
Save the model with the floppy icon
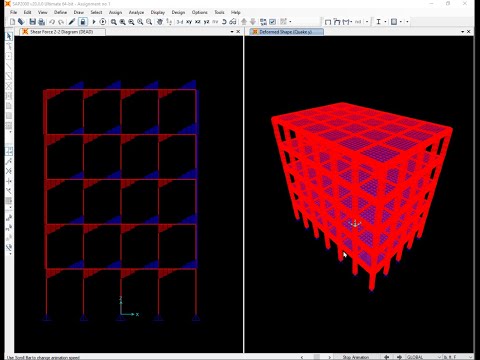[32, 22]
